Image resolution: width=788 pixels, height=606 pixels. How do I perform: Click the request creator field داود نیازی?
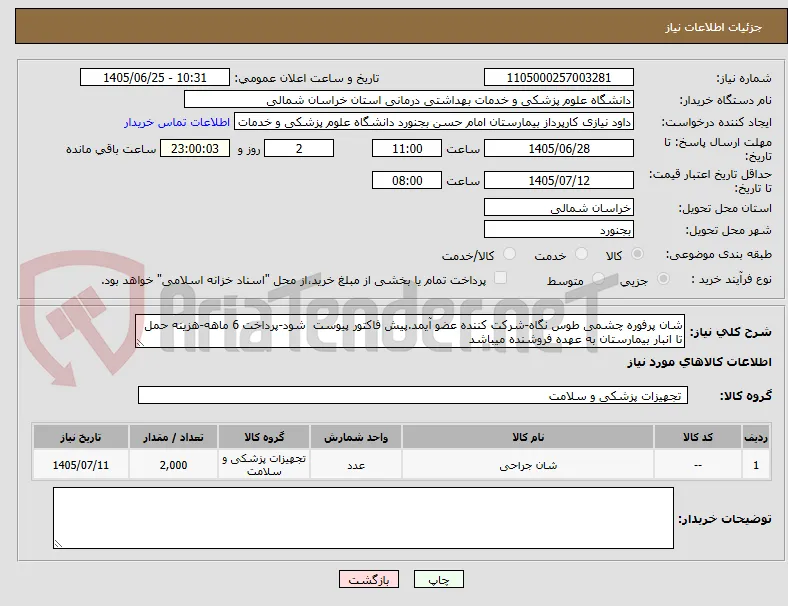434,122
